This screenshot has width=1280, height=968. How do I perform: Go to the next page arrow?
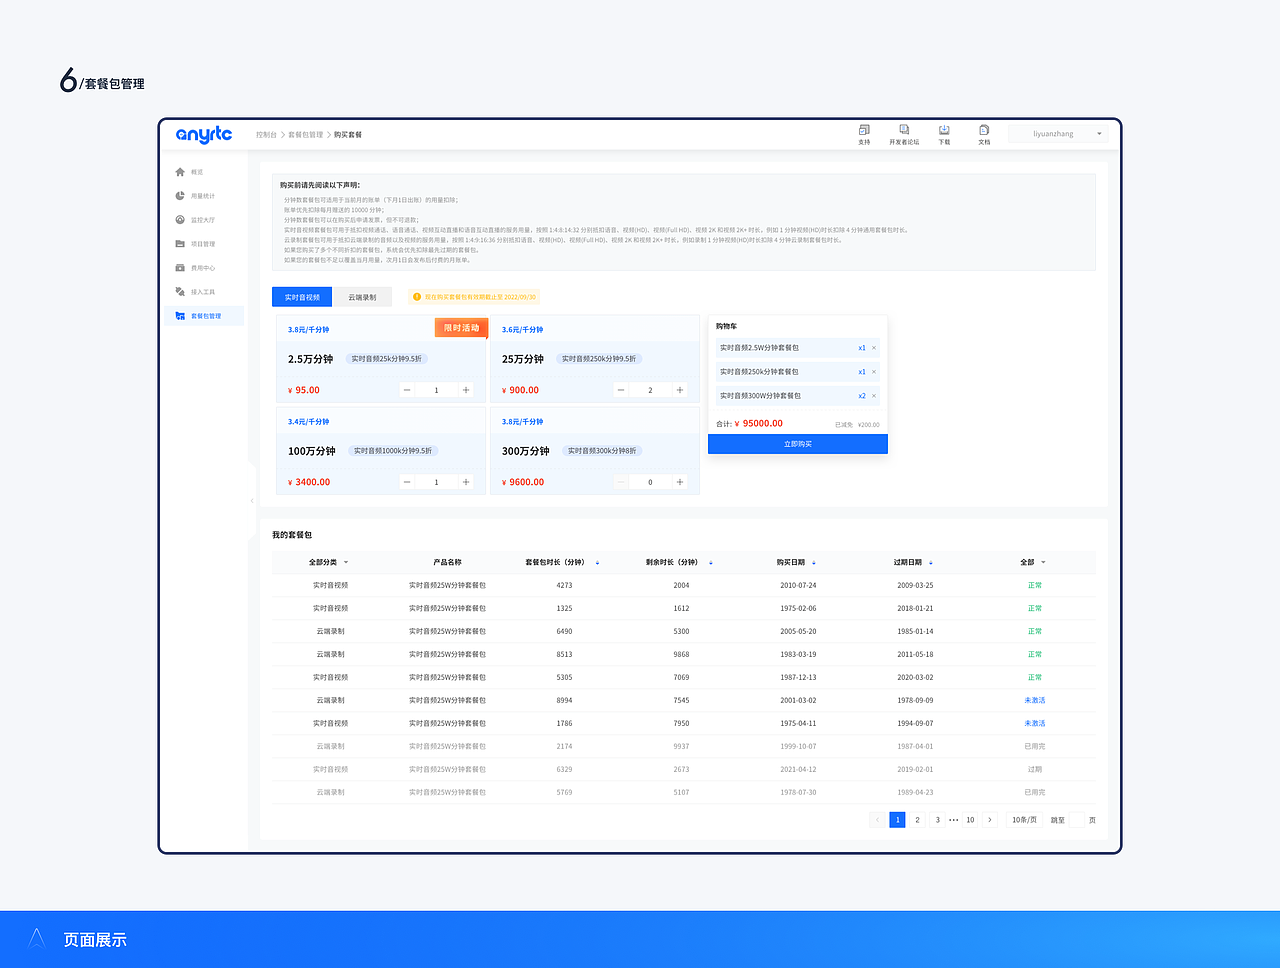tap(990, 820)
